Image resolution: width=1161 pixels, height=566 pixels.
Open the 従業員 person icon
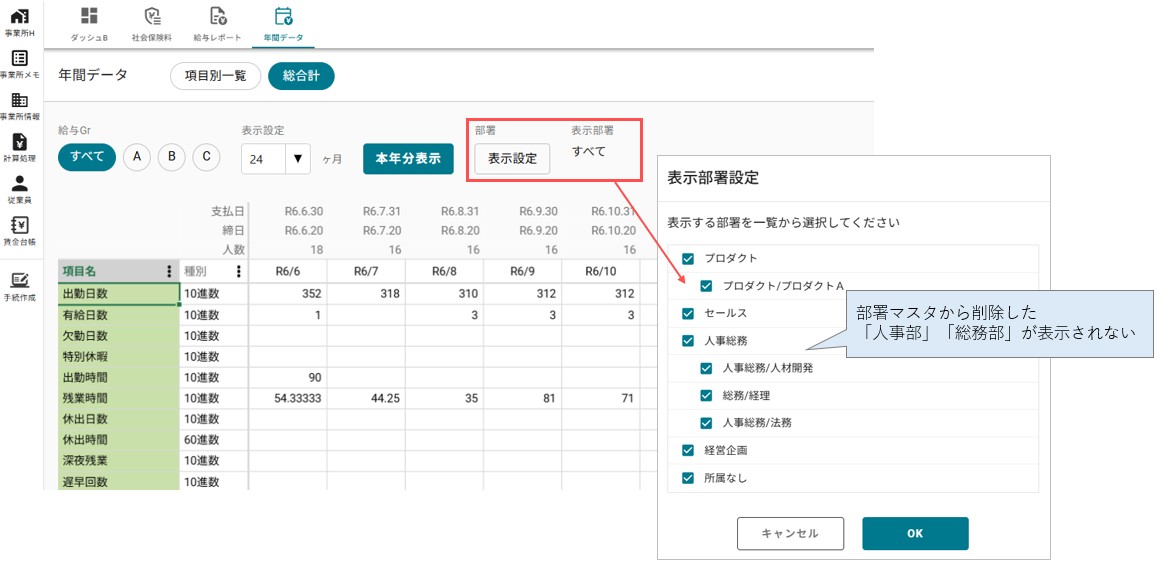point(20,184)
